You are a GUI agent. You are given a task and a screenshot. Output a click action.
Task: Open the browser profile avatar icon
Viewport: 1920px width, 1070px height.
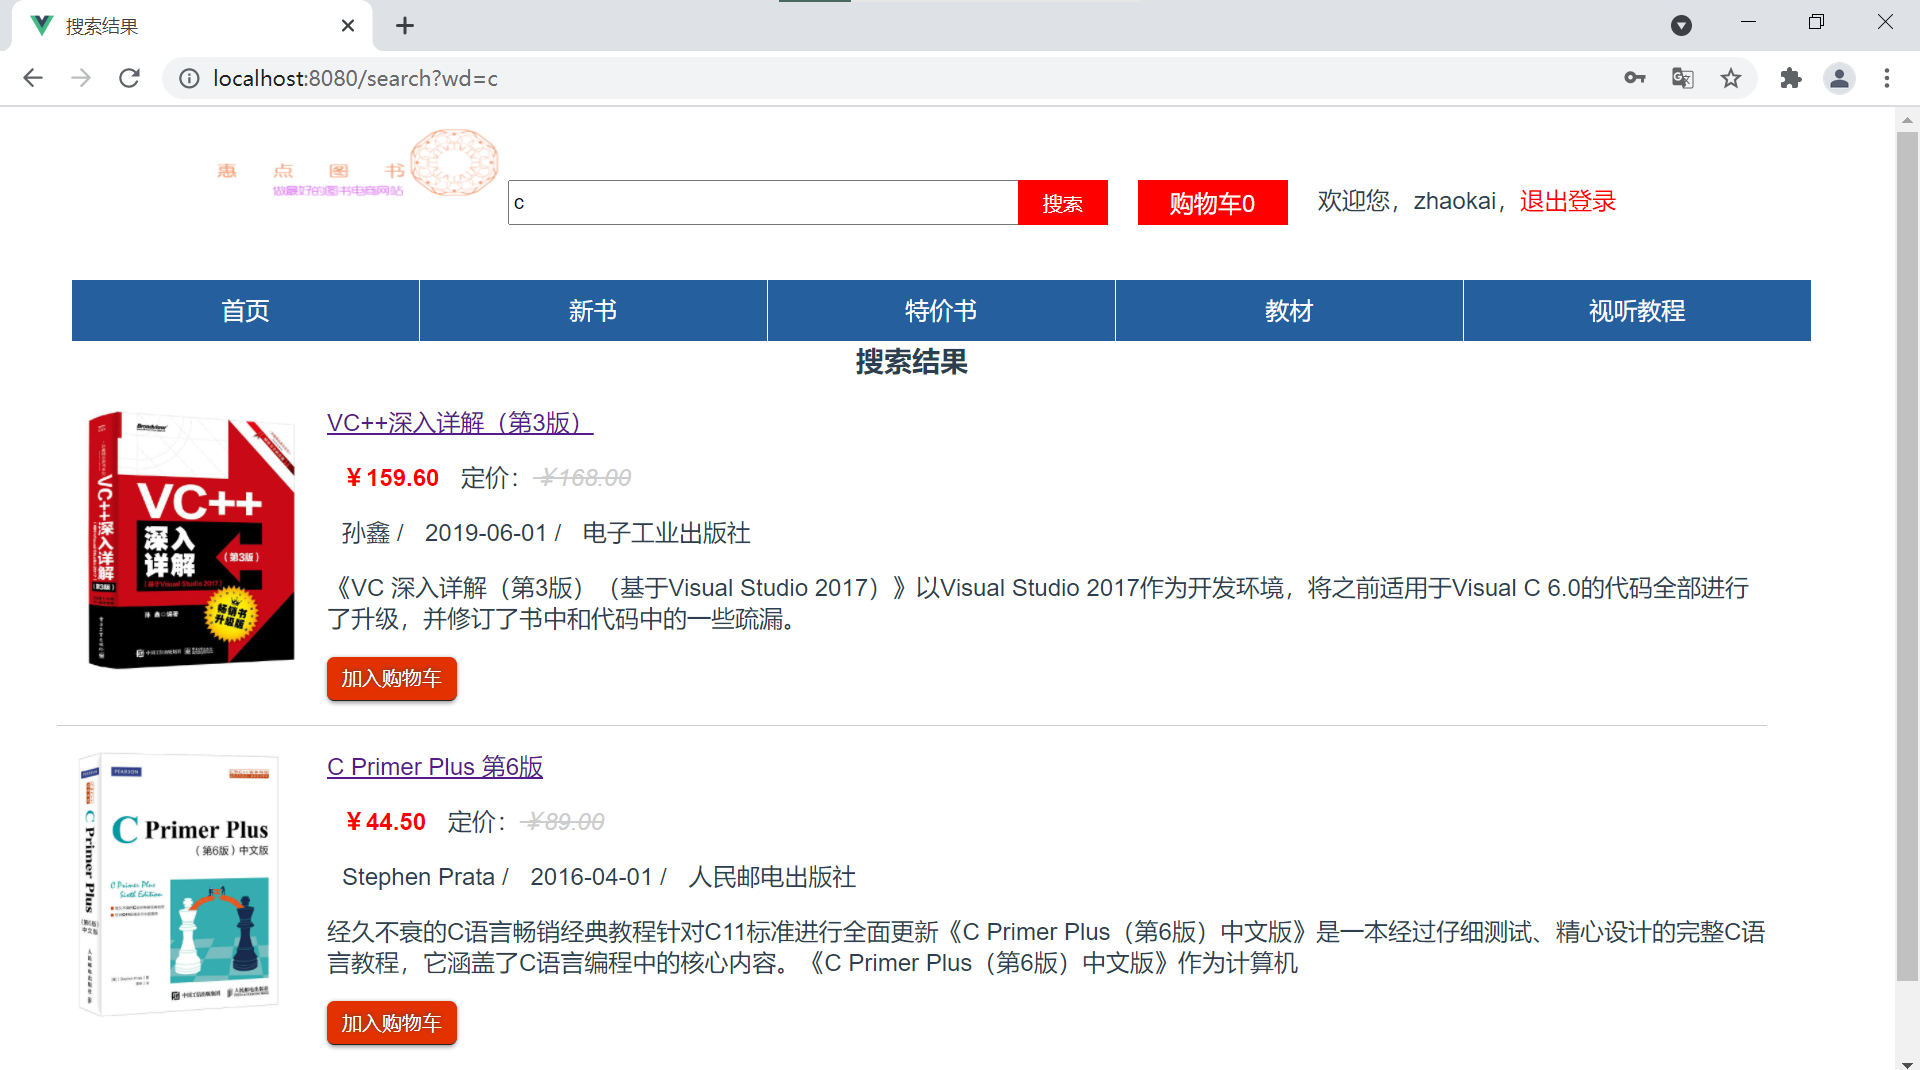click(1839, 78)
